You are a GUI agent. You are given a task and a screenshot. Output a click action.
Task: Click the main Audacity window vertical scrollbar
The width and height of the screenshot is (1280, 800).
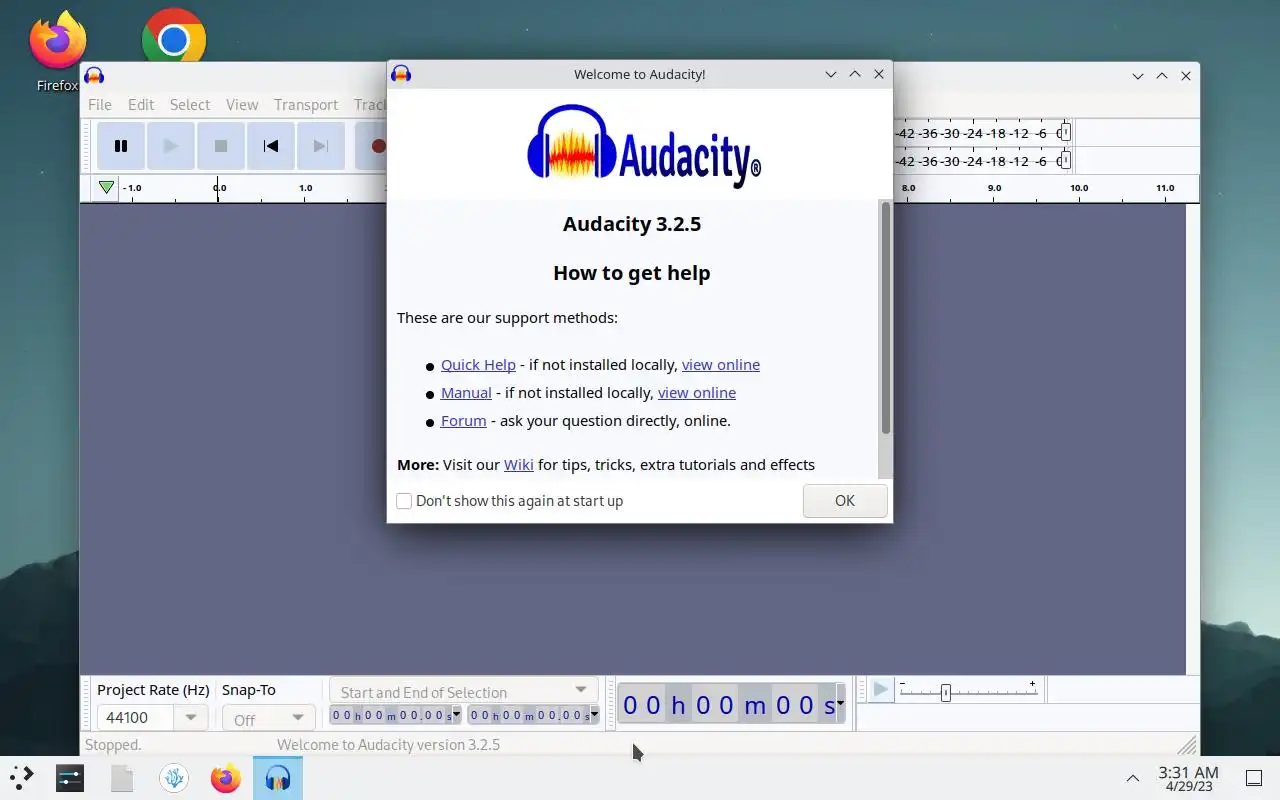(x=1192, y=439)
